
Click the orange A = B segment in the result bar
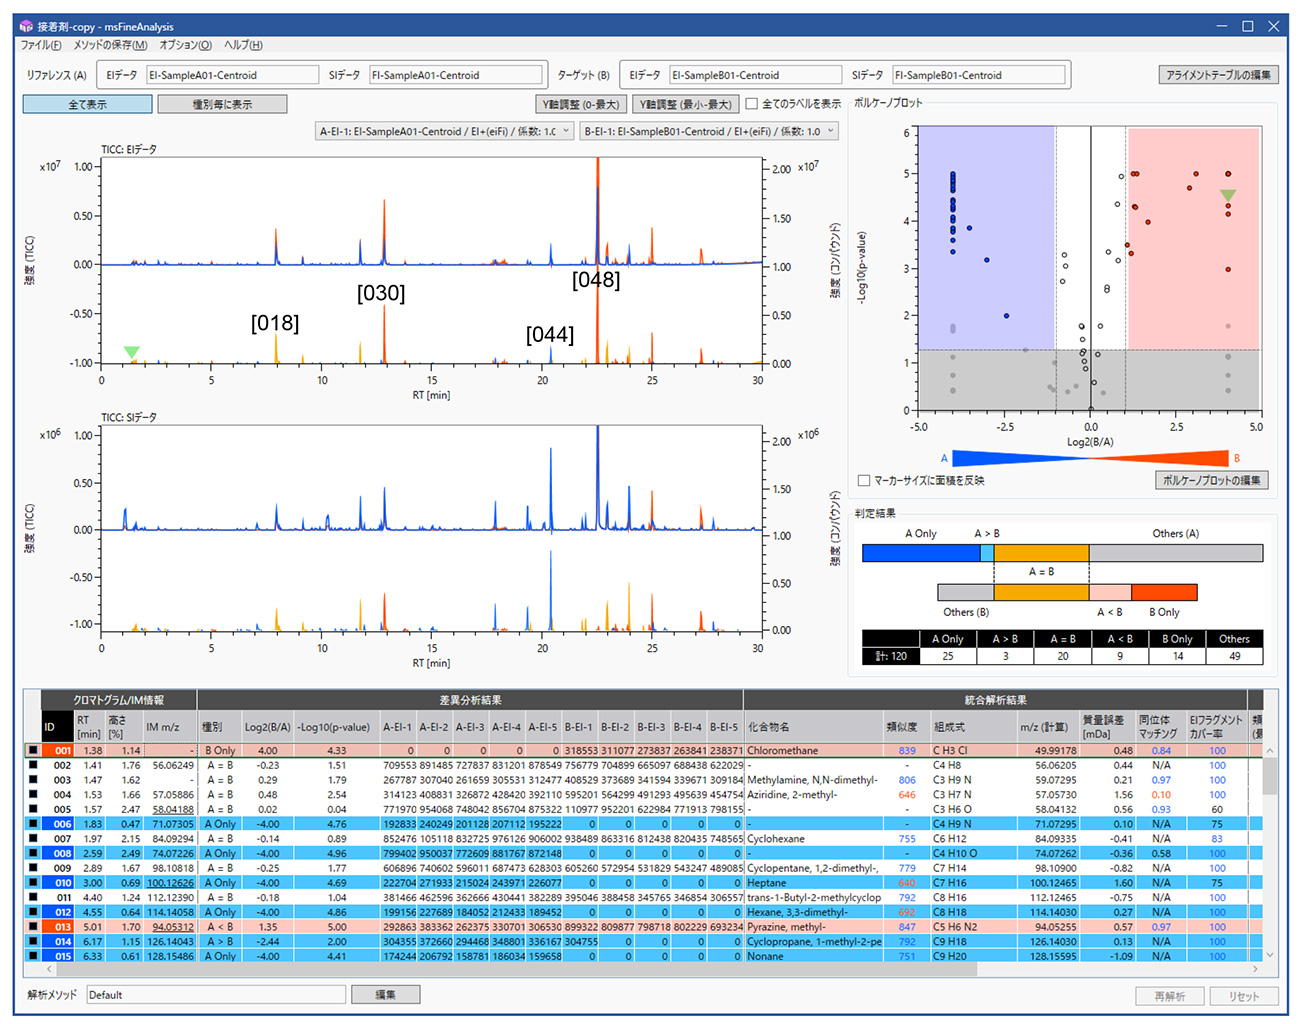[1041, 553]
